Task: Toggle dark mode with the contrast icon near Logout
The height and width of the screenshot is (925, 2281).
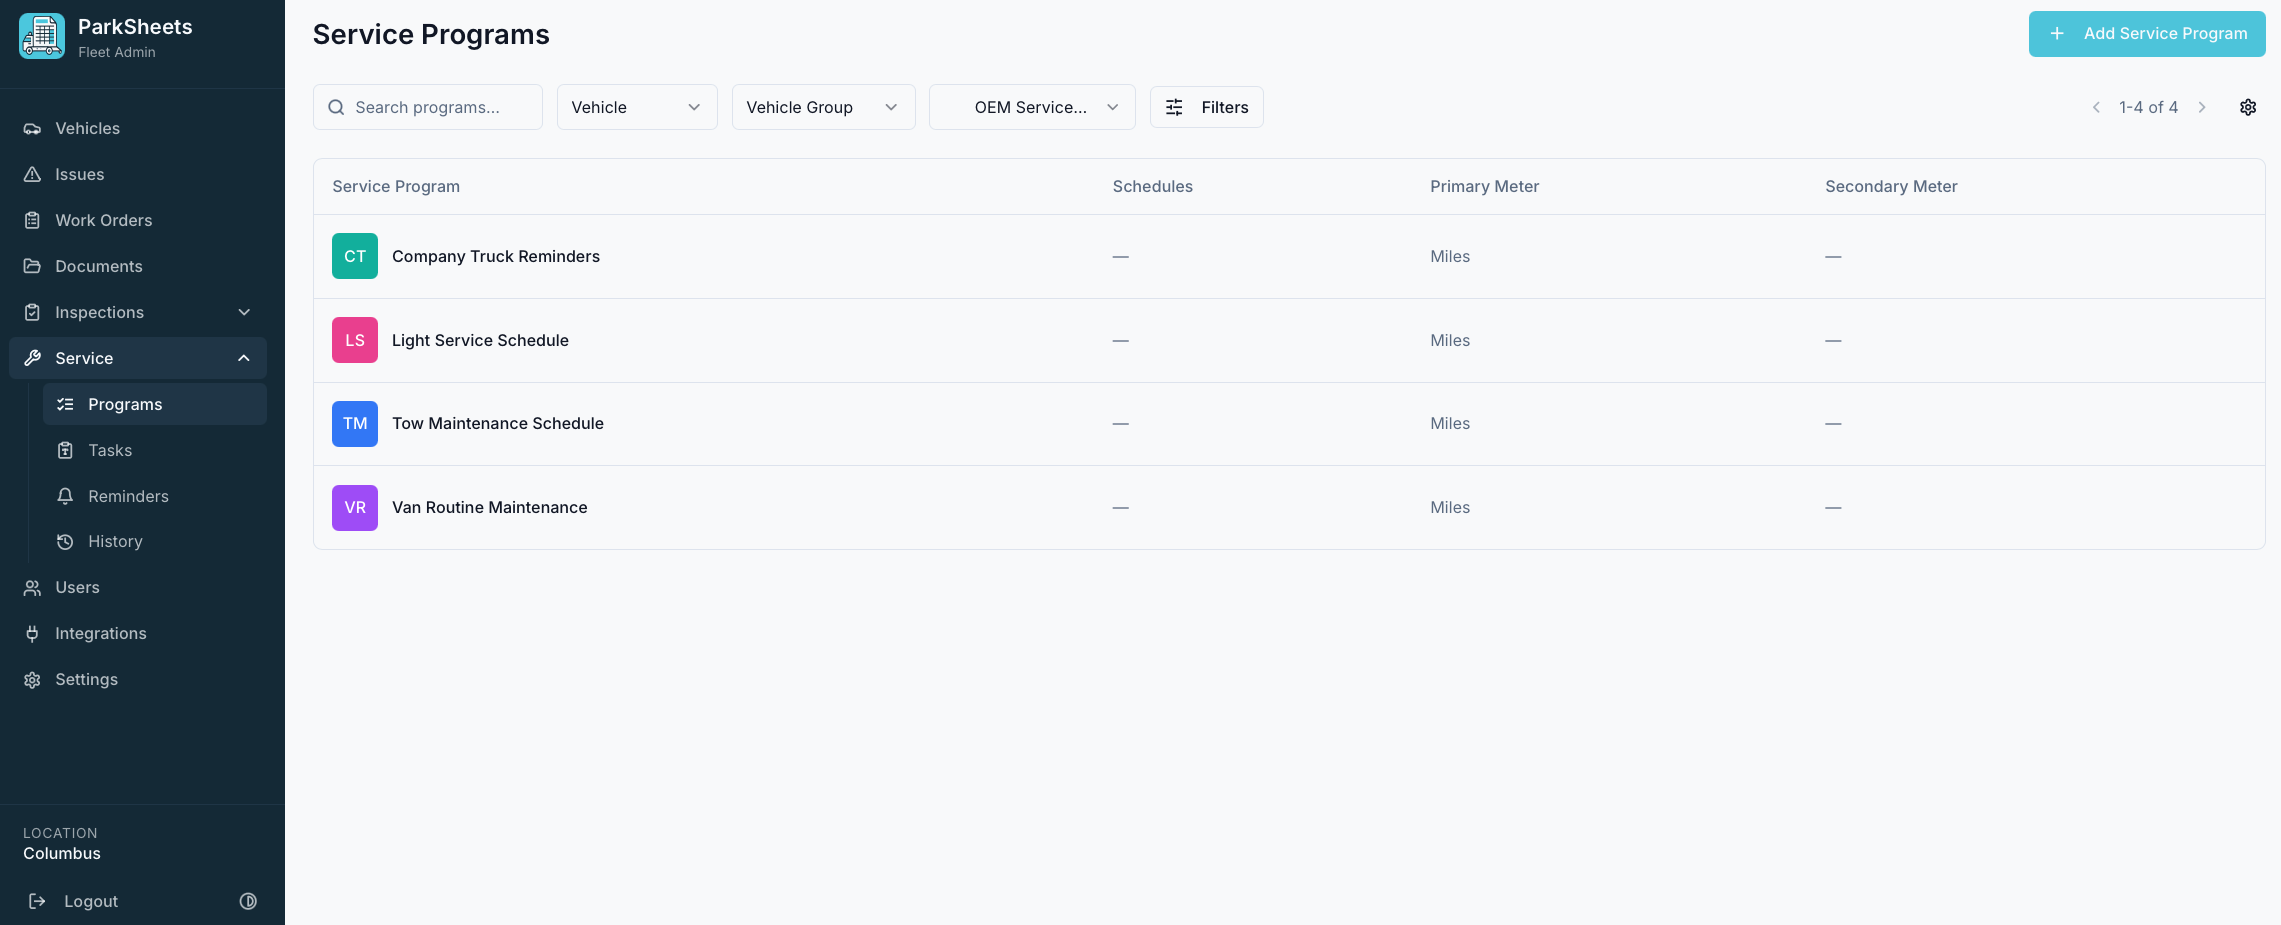Action: (x=248, y=901)
